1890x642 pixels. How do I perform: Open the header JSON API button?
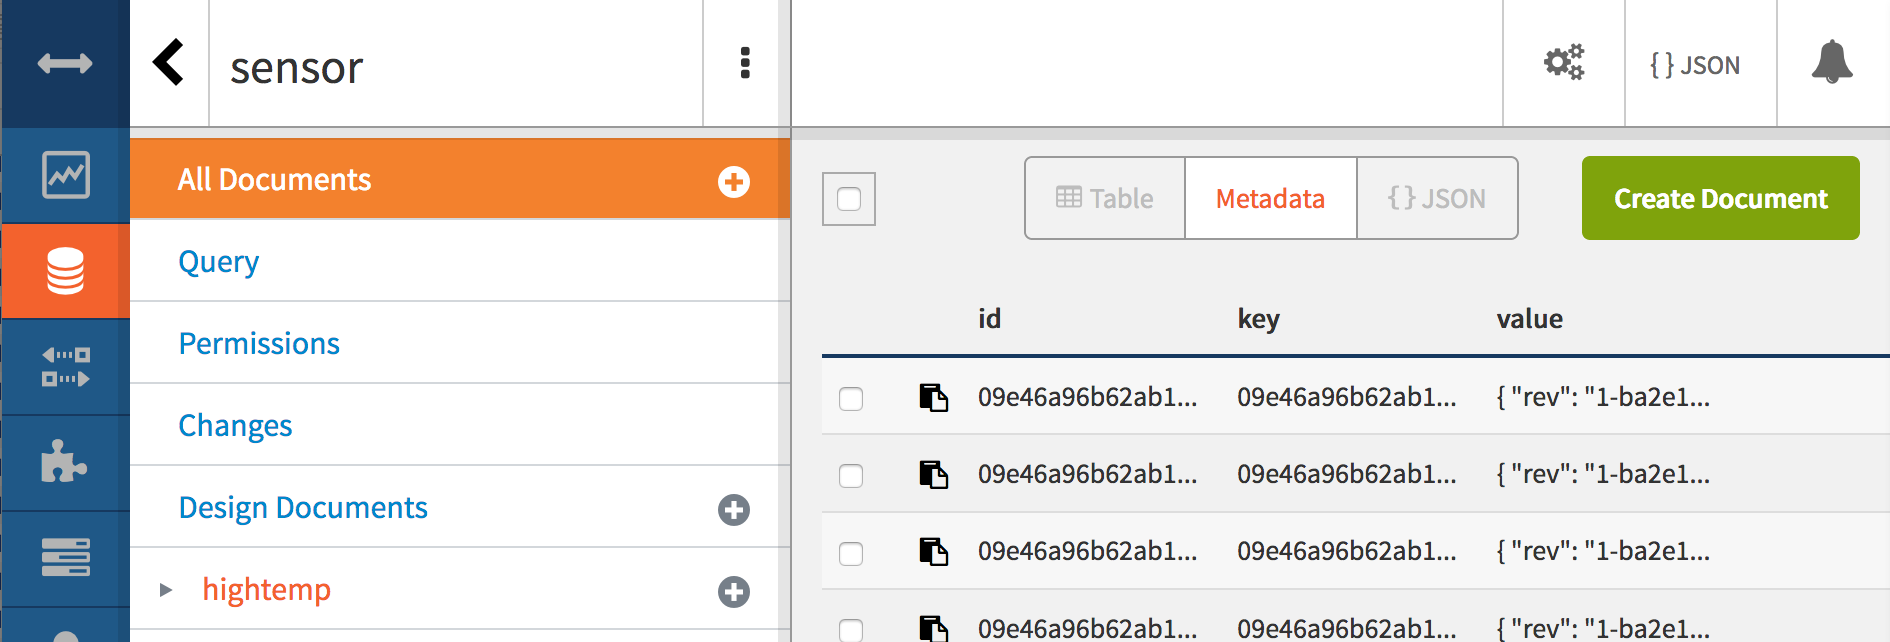click(1695, 65)
